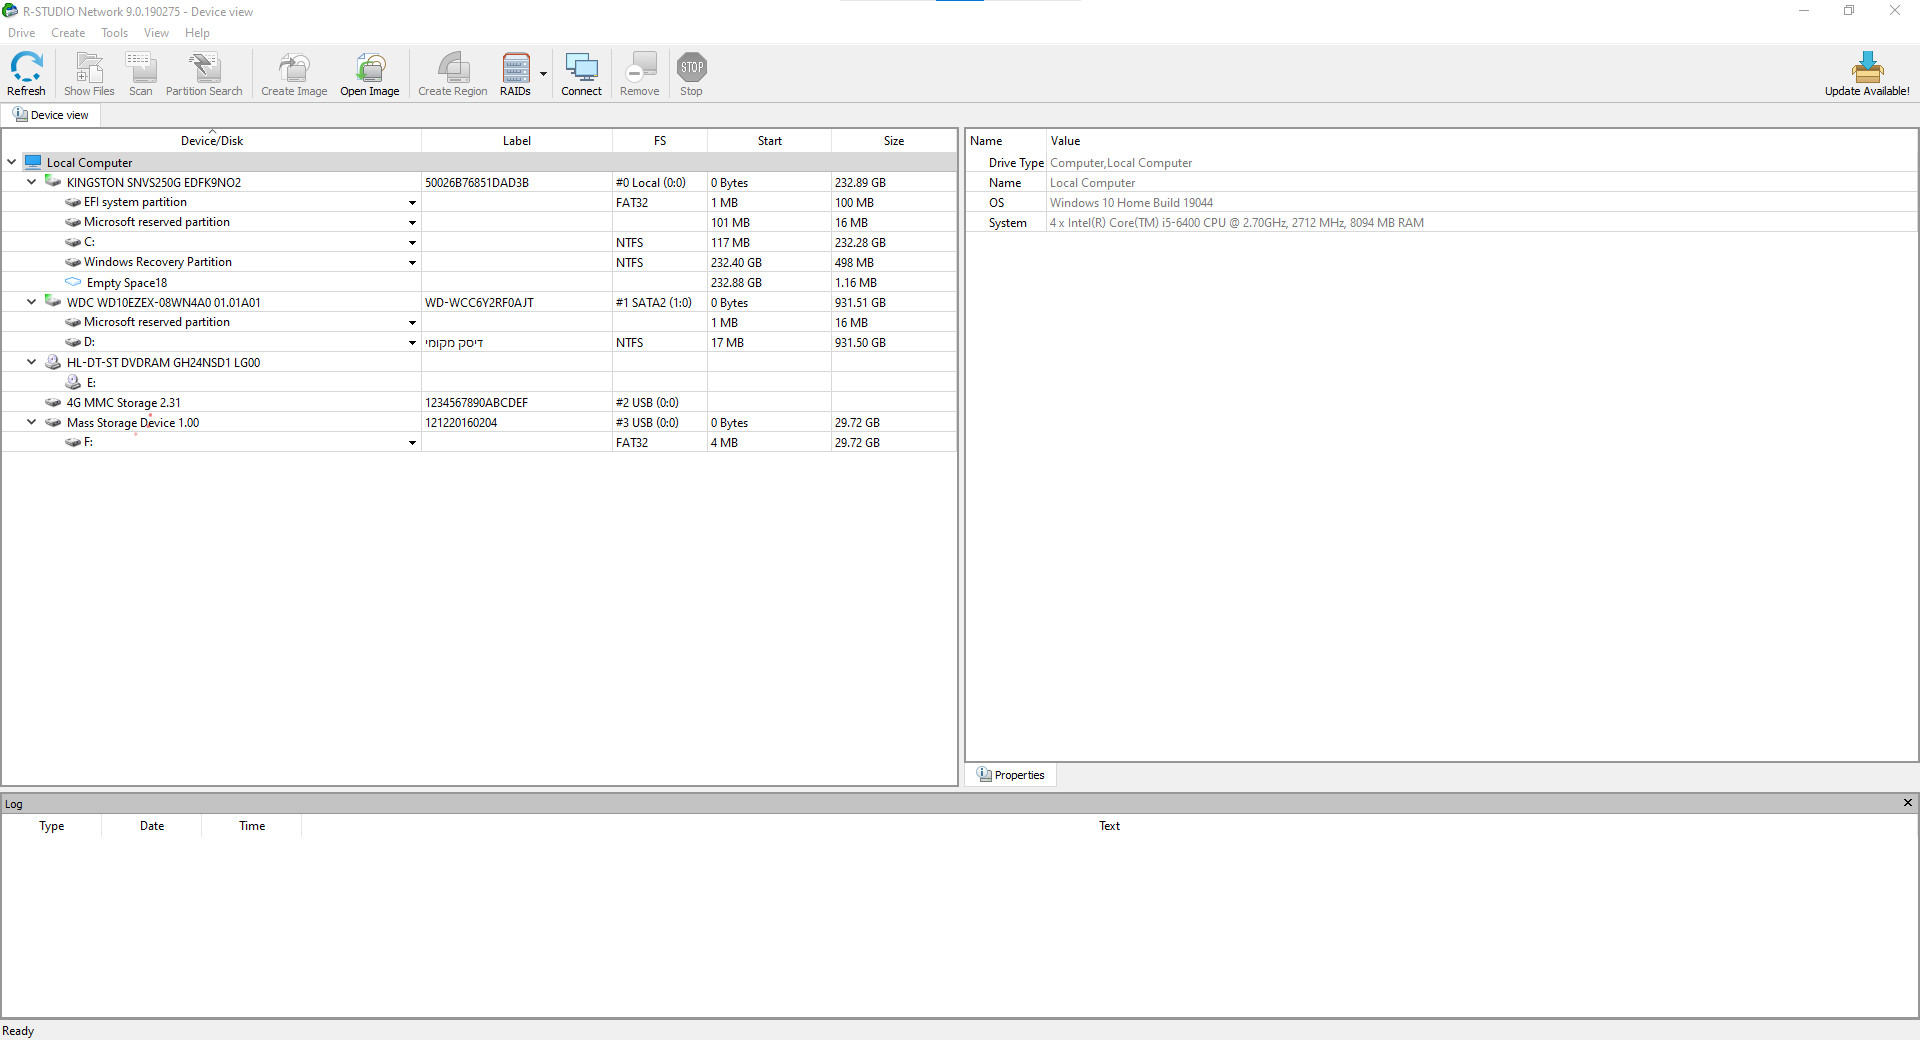Viewport: 1920px width, 1040px height.
Task: Sort by the FS column header
Action: [660, 141]
